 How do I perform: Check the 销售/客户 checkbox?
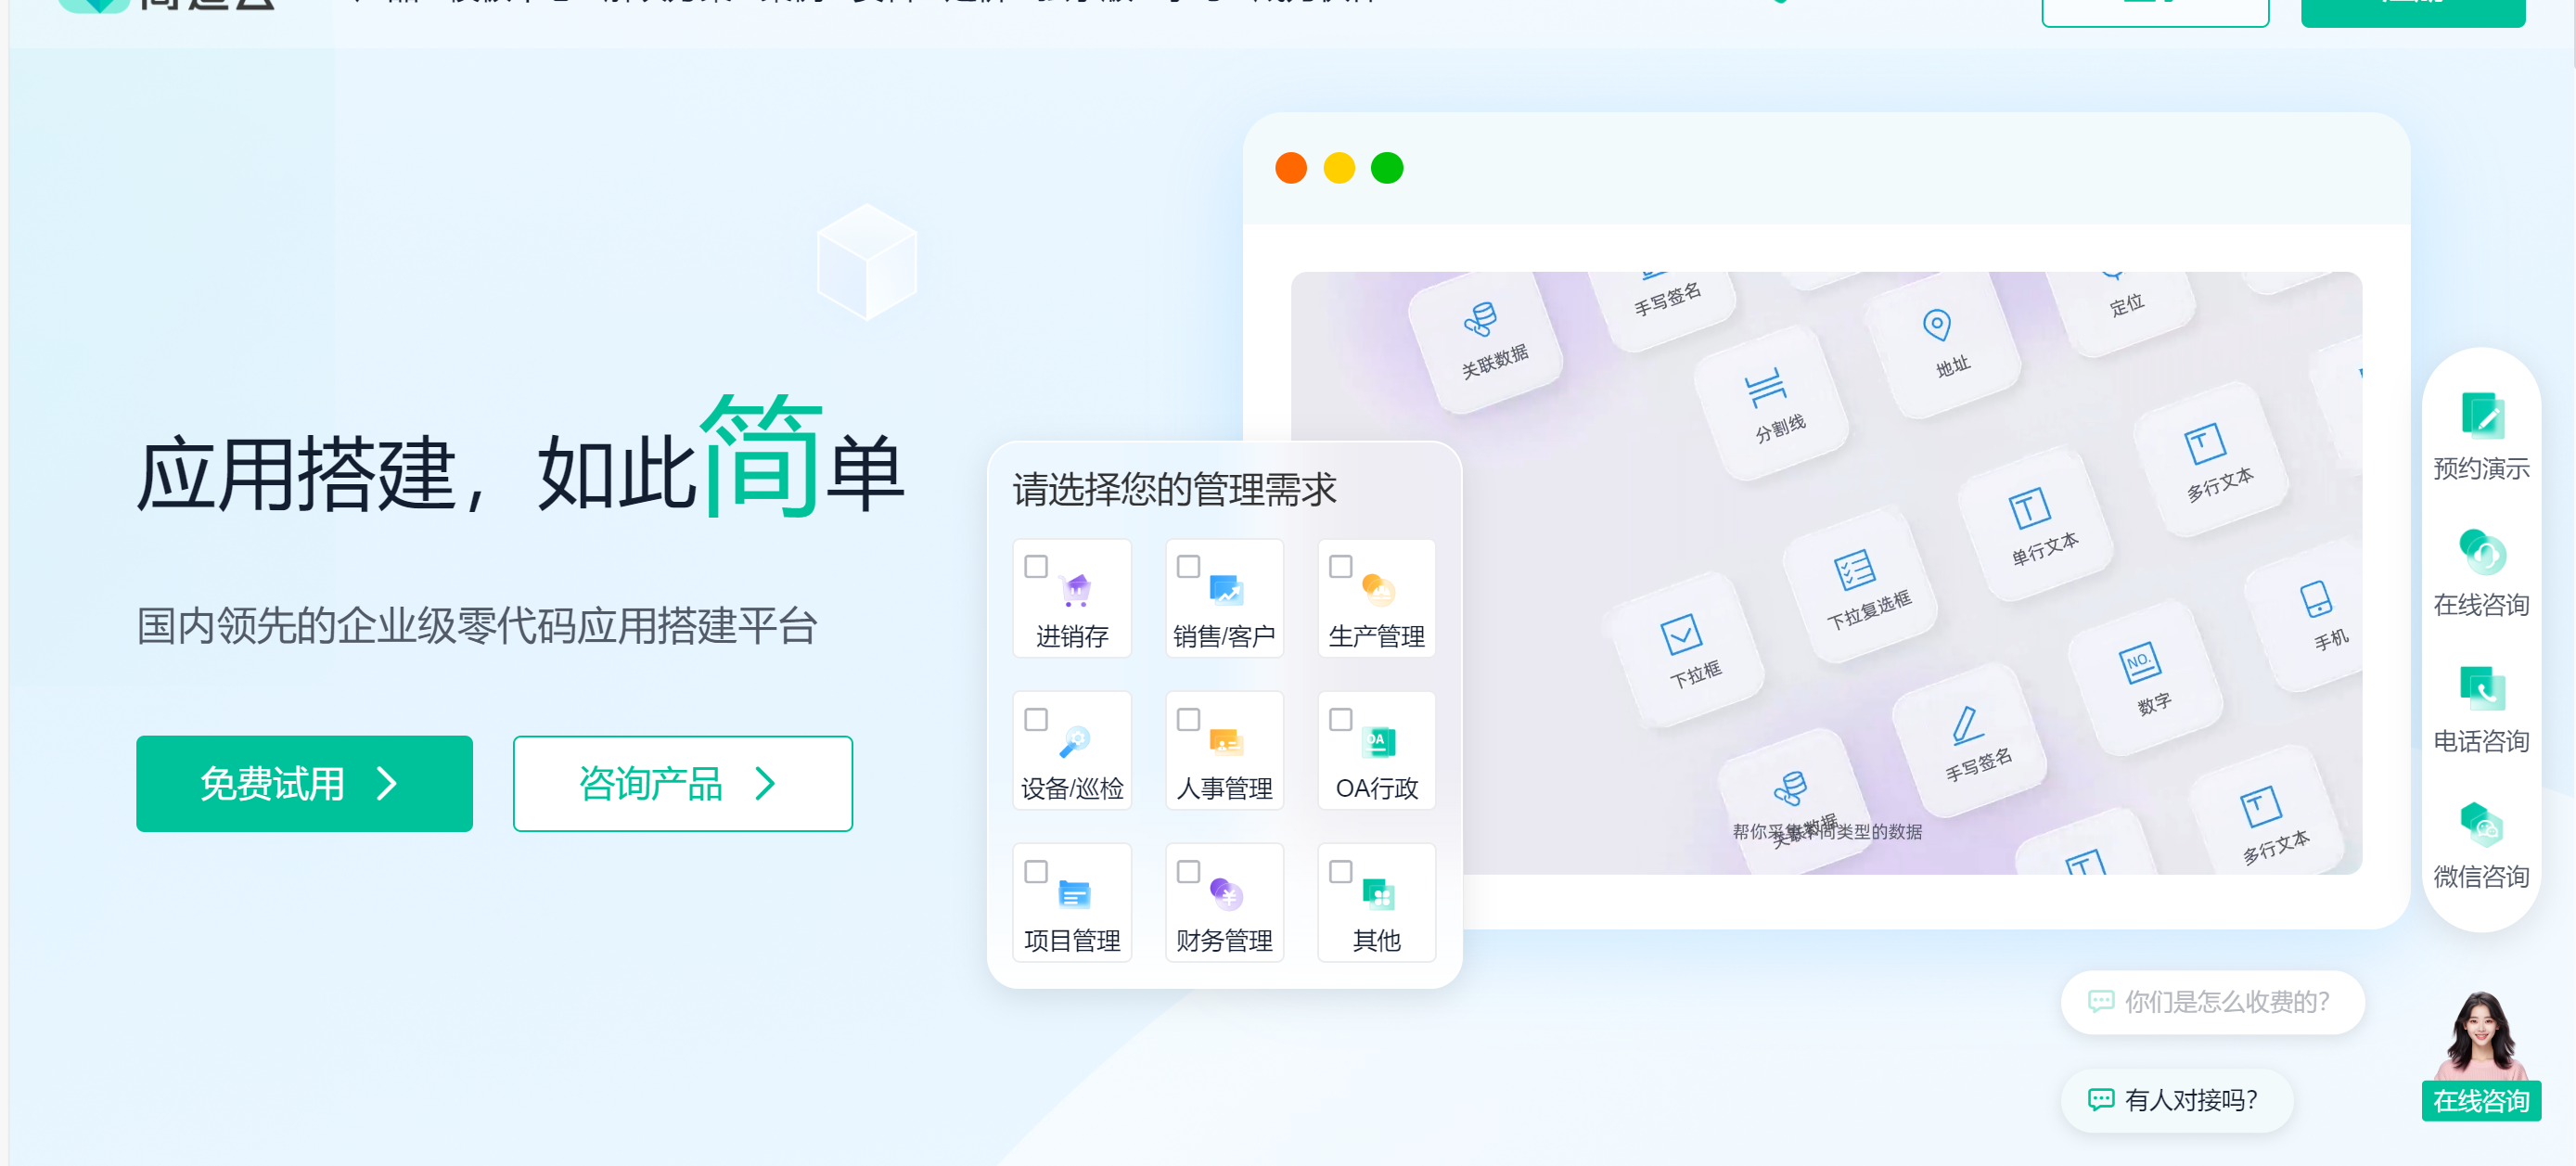point(1188,566)
